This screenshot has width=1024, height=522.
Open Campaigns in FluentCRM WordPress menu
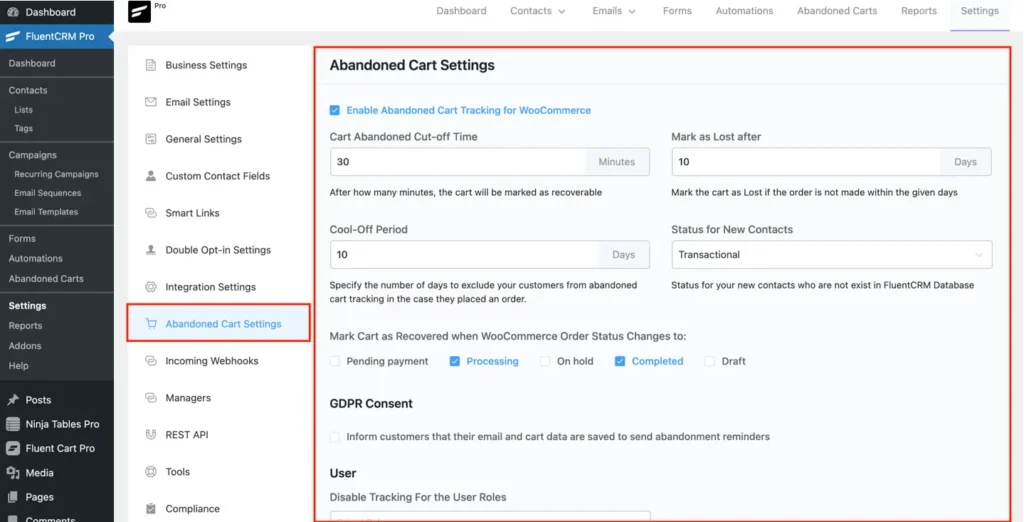(33, 155)
